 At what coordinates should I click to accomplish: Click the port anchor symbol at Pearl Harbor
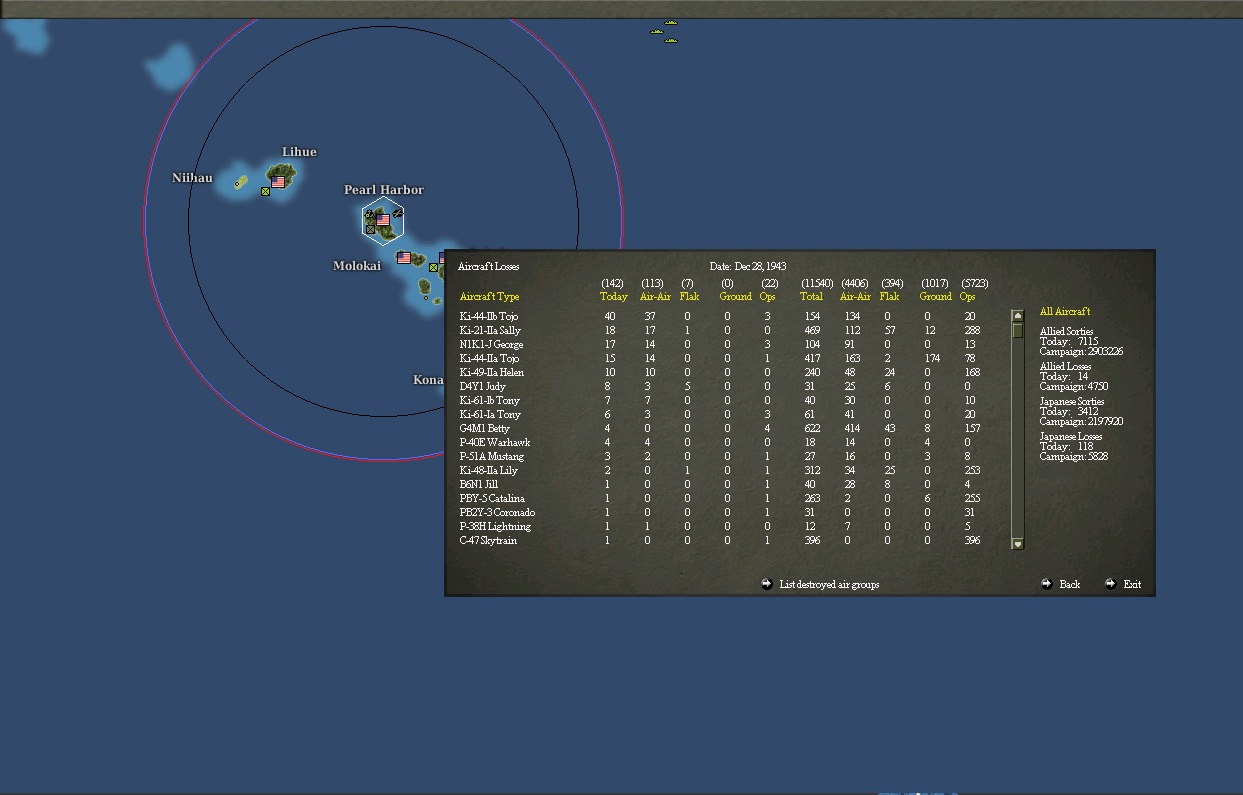click(369, 214)
